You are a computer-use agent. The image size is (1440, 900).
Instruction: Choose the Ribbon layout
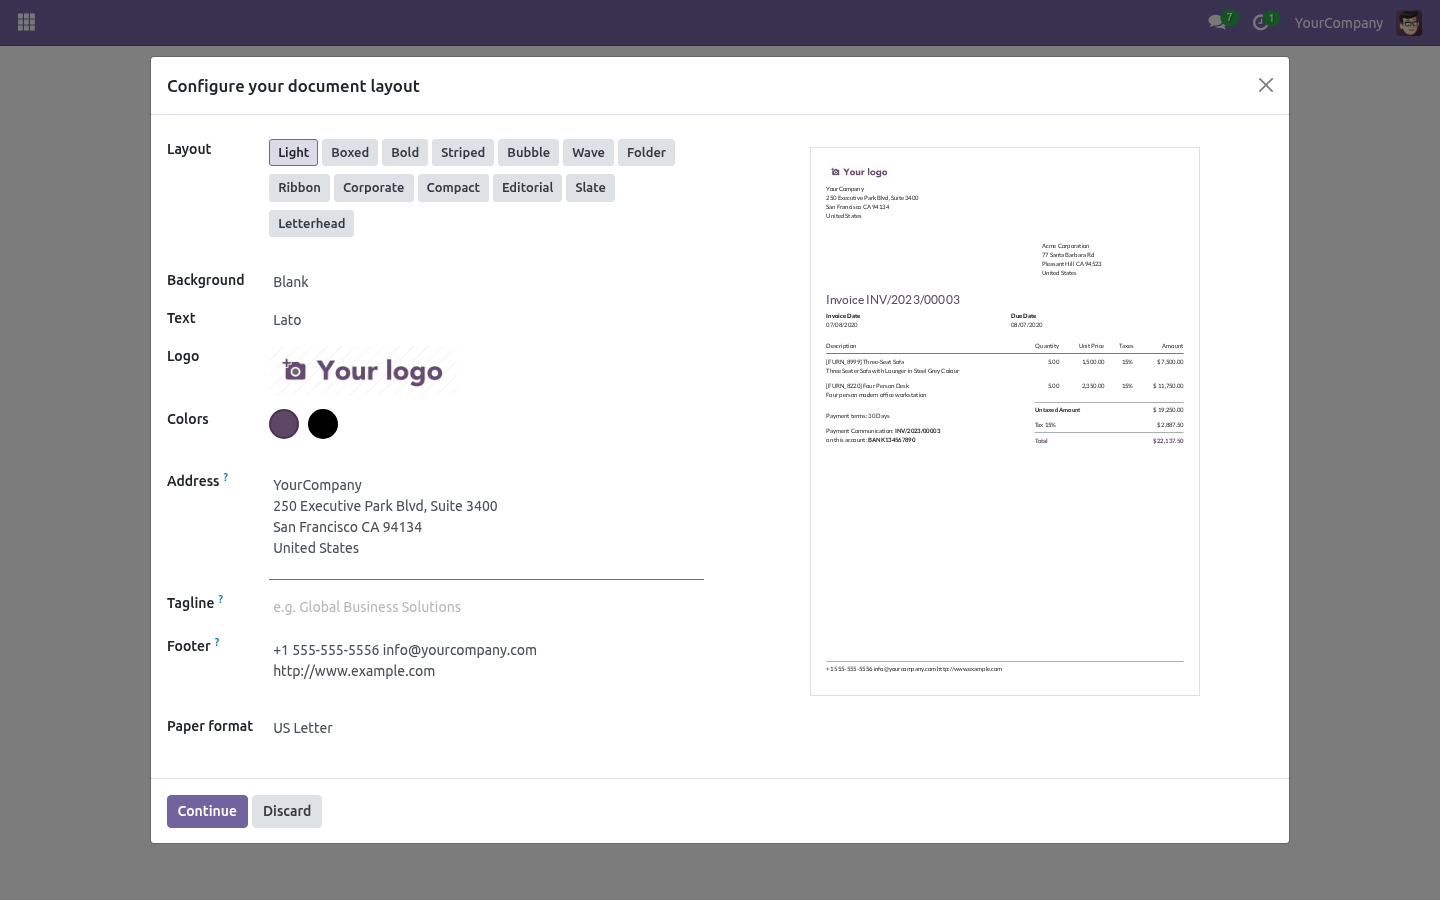[x=299, y=187]
